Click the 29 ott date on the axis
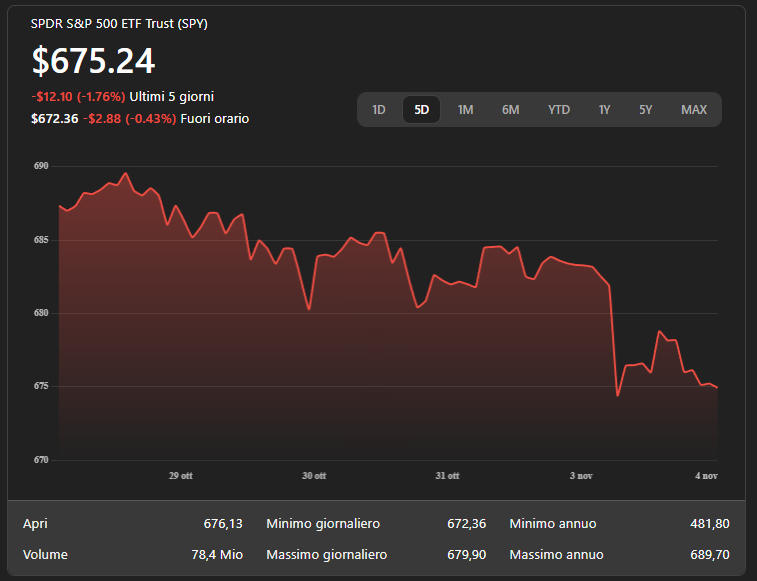757x581 pixels. [x=180, y=476]
